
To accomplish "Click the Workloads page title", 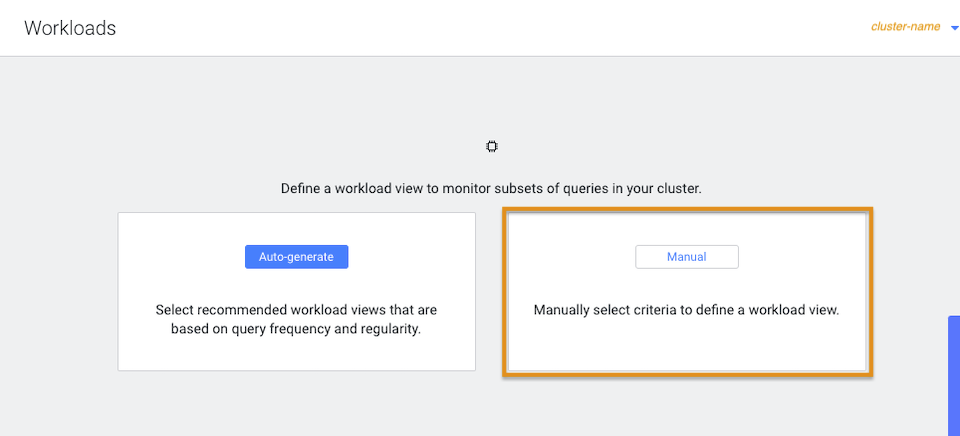I will click(x=70, y=28).
